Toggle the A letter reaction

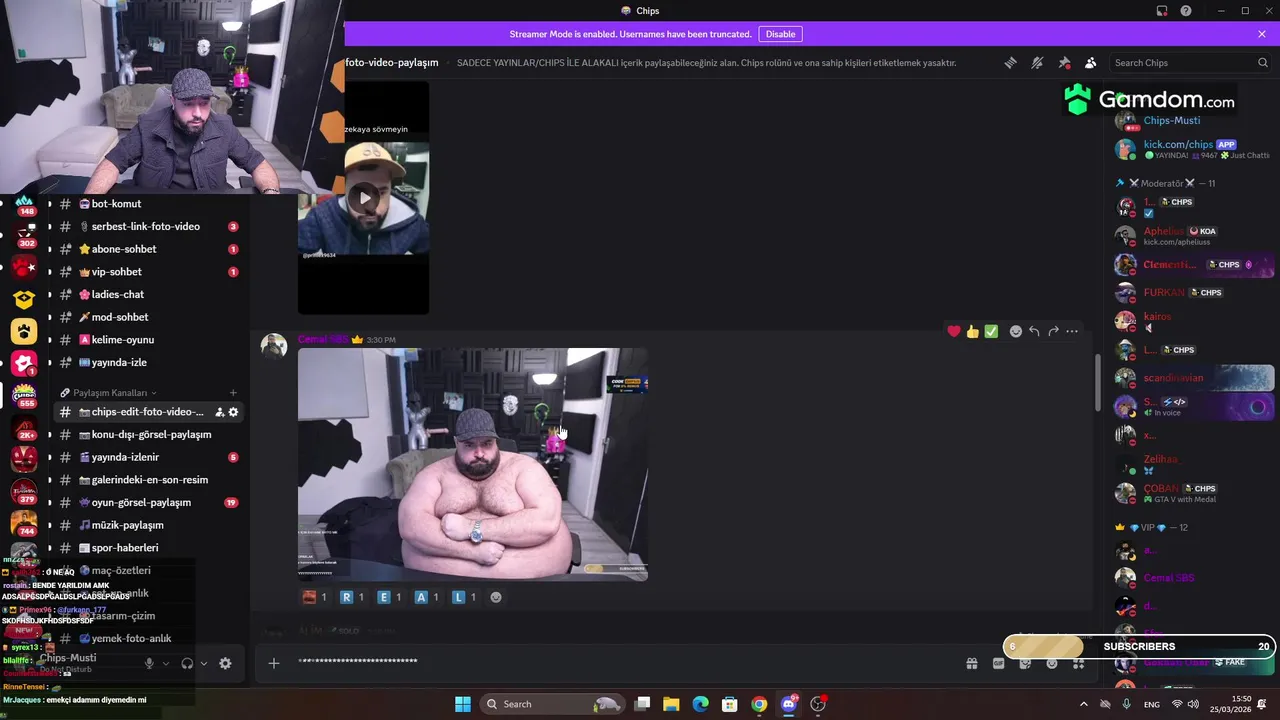(427, 597)
